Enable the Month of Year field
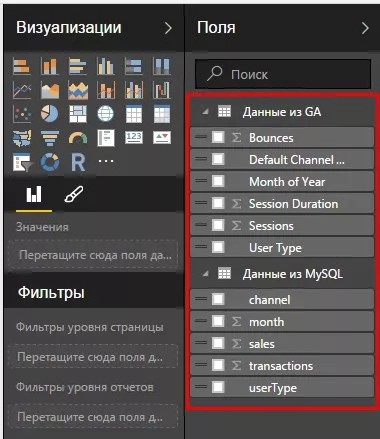This screenshot has height=439, width=380. pyautogui.click(x=218, y=181)
